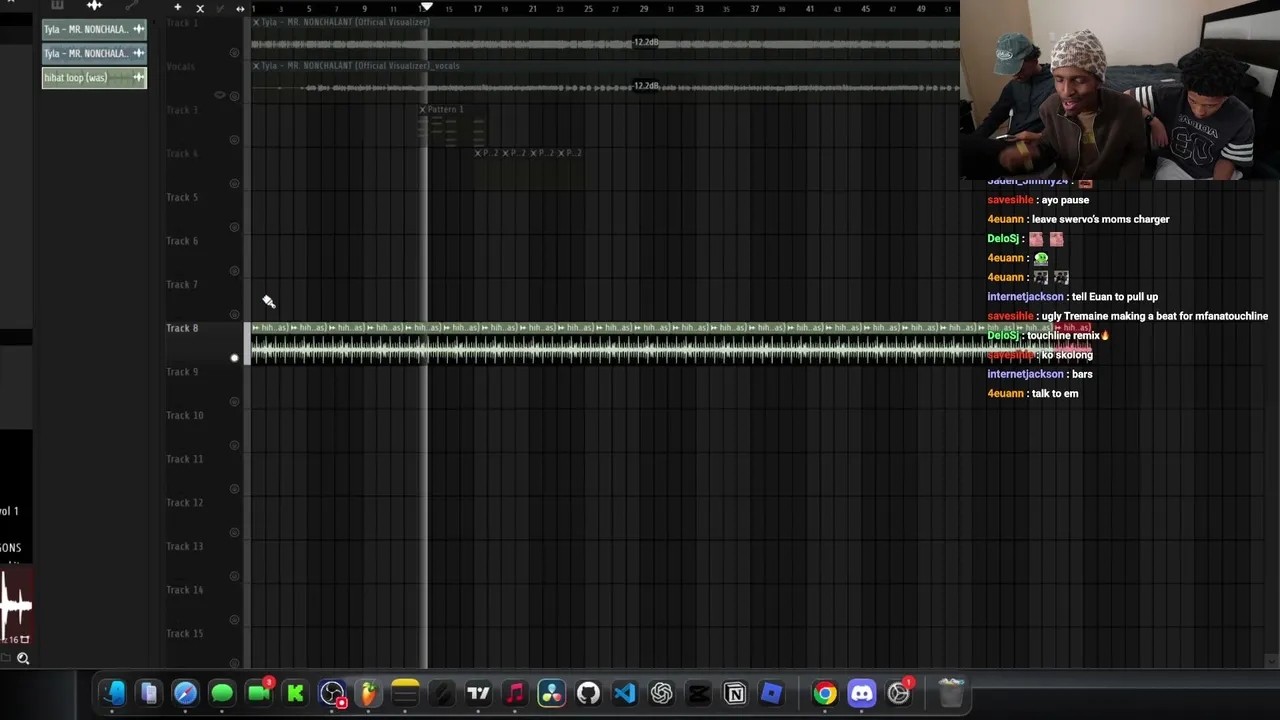
Task: Open System Settings from the dock
Action: 899,693
